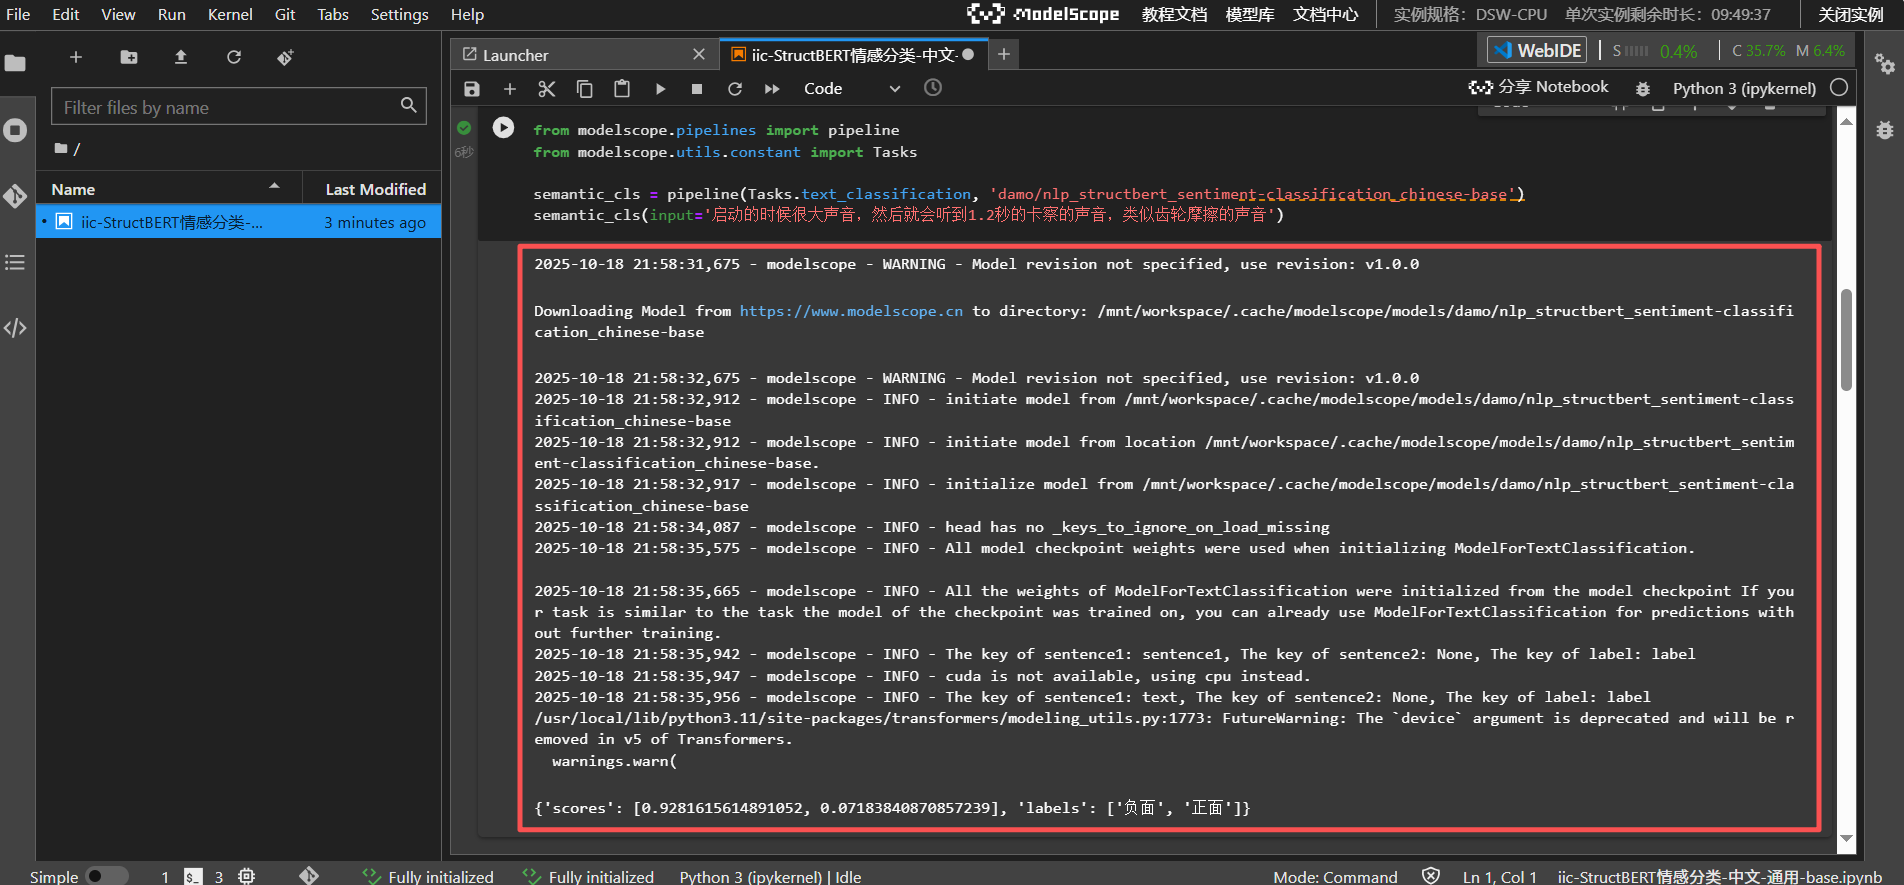Image resolution: width=1904 pixels, height=885 pixels.
Task: Open the Help menu
Action: pyautogui.click(x=467, y=14)
